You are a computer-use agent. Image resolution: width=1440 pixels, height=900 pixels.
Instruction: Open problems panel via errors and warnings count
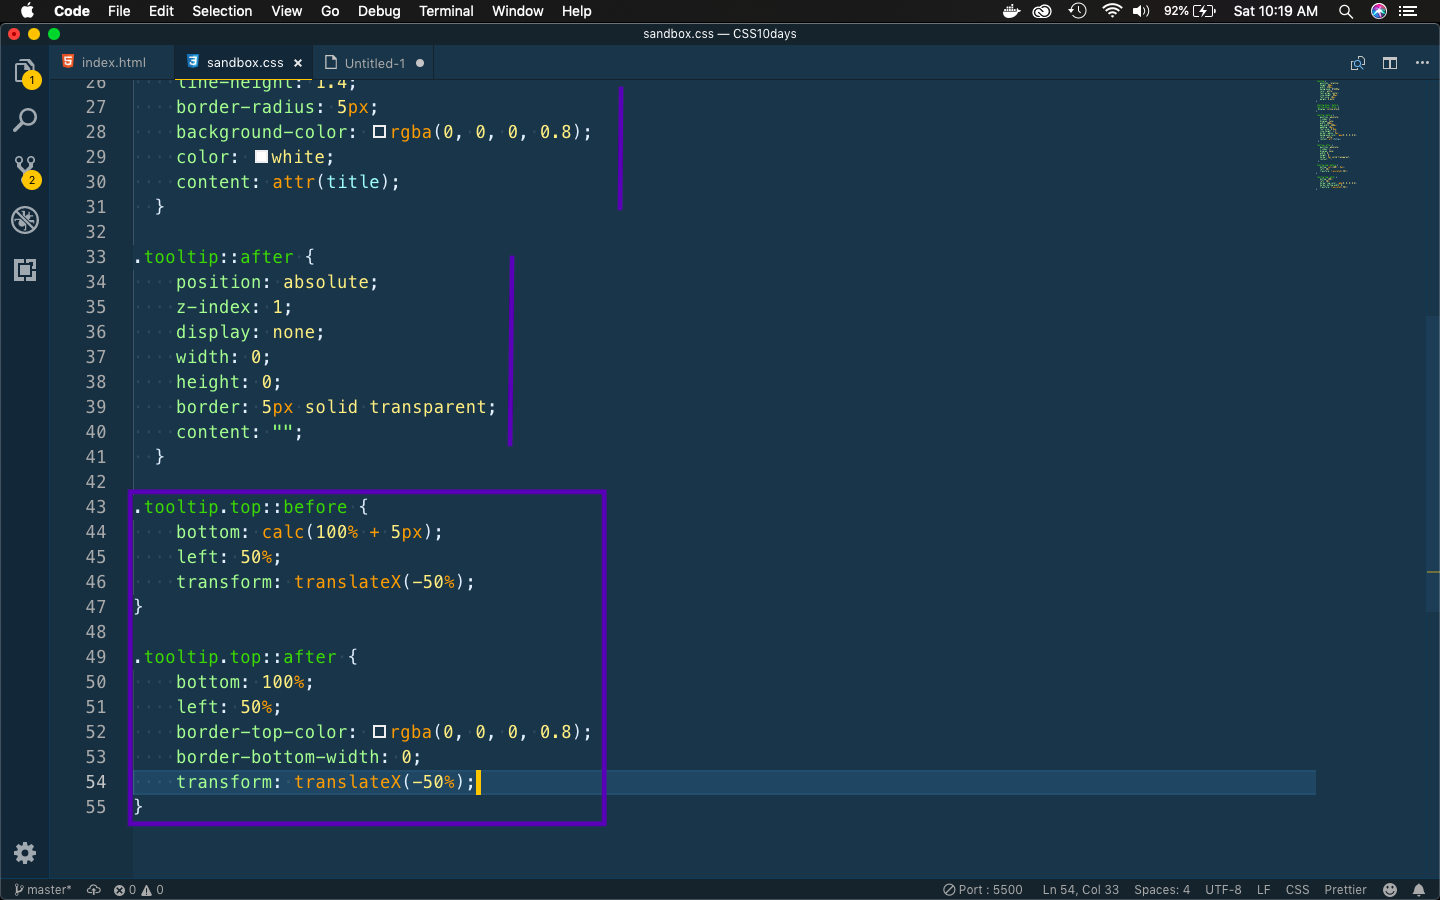click(x=138, y=890)
